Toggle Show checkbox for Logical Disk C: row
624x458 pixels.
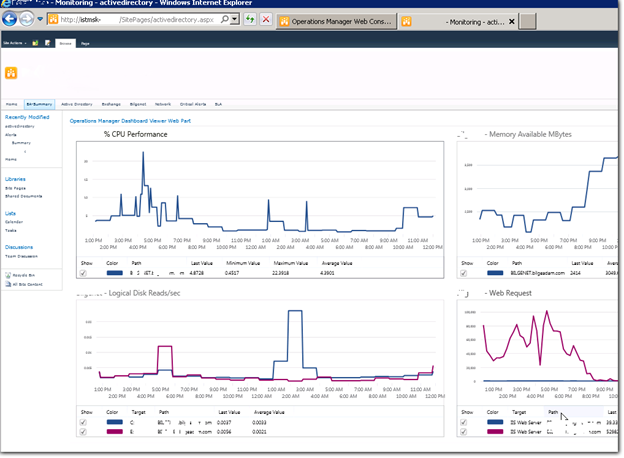click(83, 422)
